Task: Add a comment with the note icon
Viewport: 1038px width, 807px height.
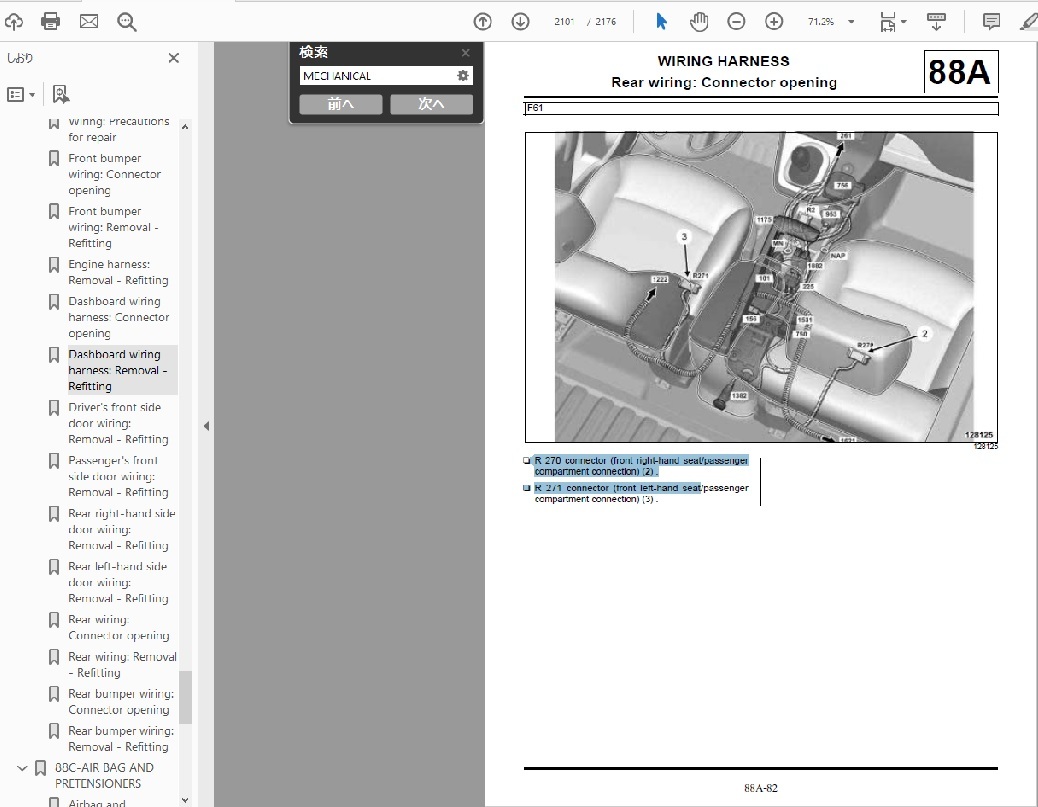Action: coord(991,21)
